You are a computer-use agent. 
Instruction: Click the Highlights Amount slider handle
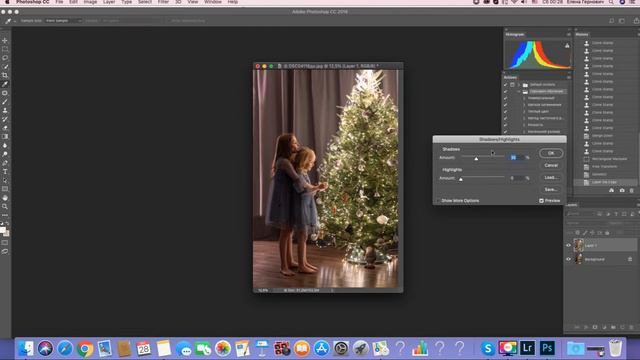(x=461, y=179)
